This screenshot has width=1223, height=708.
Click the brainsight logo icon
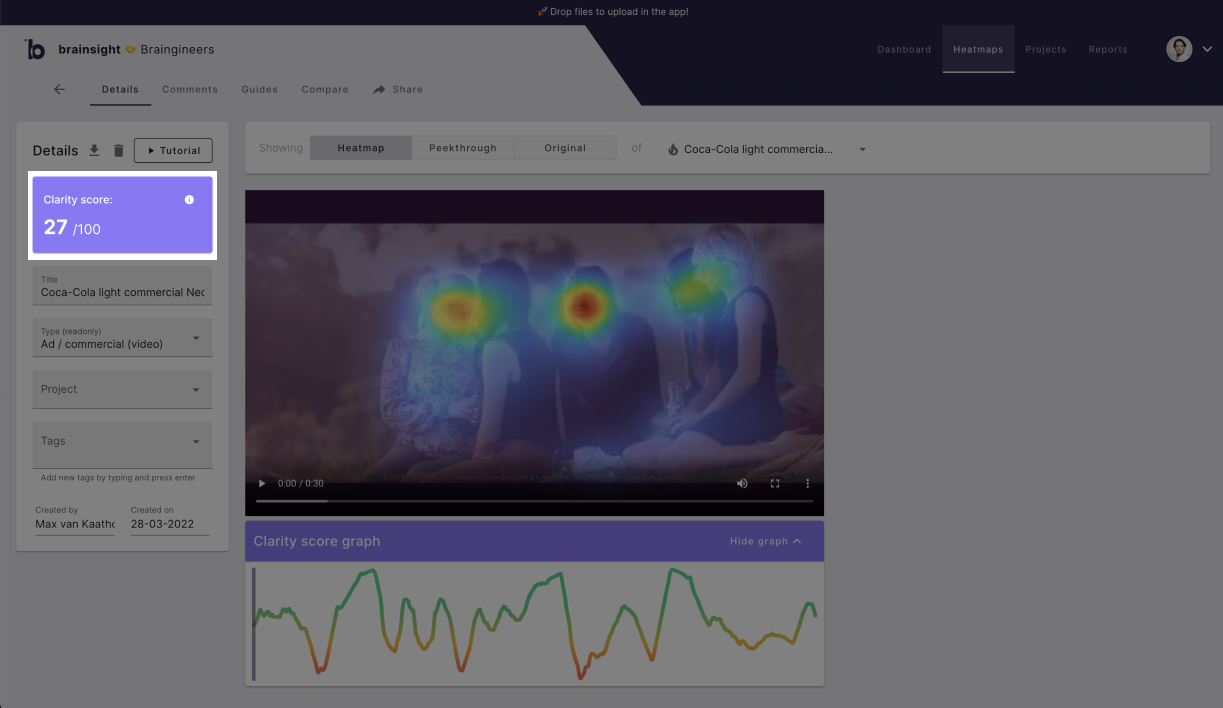[x=35, y=50]
